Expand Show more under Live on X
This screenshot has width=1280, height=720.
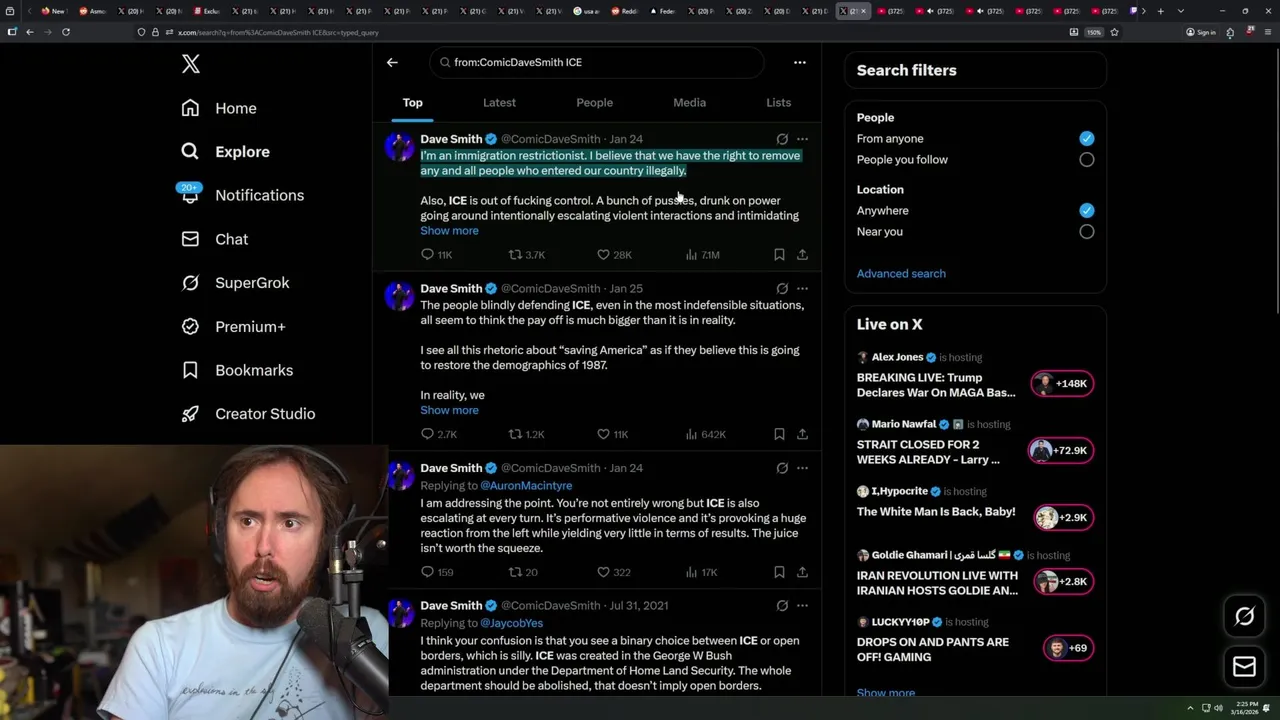[x=886, y=693]
